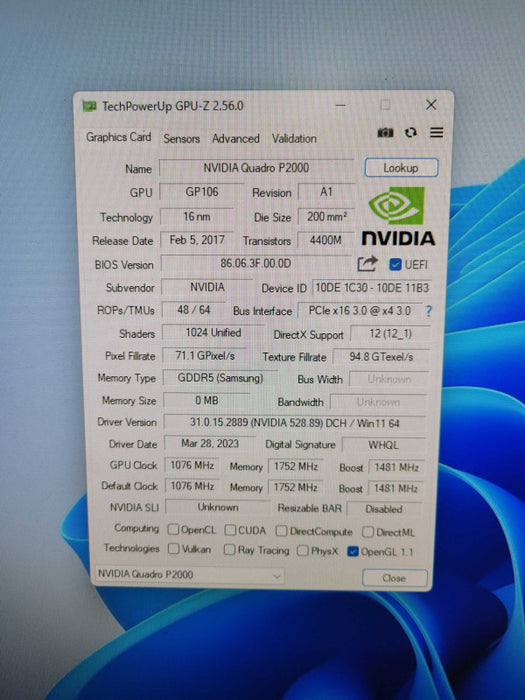
Task: Click the Pixel Fillrate field 71.1 GPixel/s
Action: [x=205, y=356]
